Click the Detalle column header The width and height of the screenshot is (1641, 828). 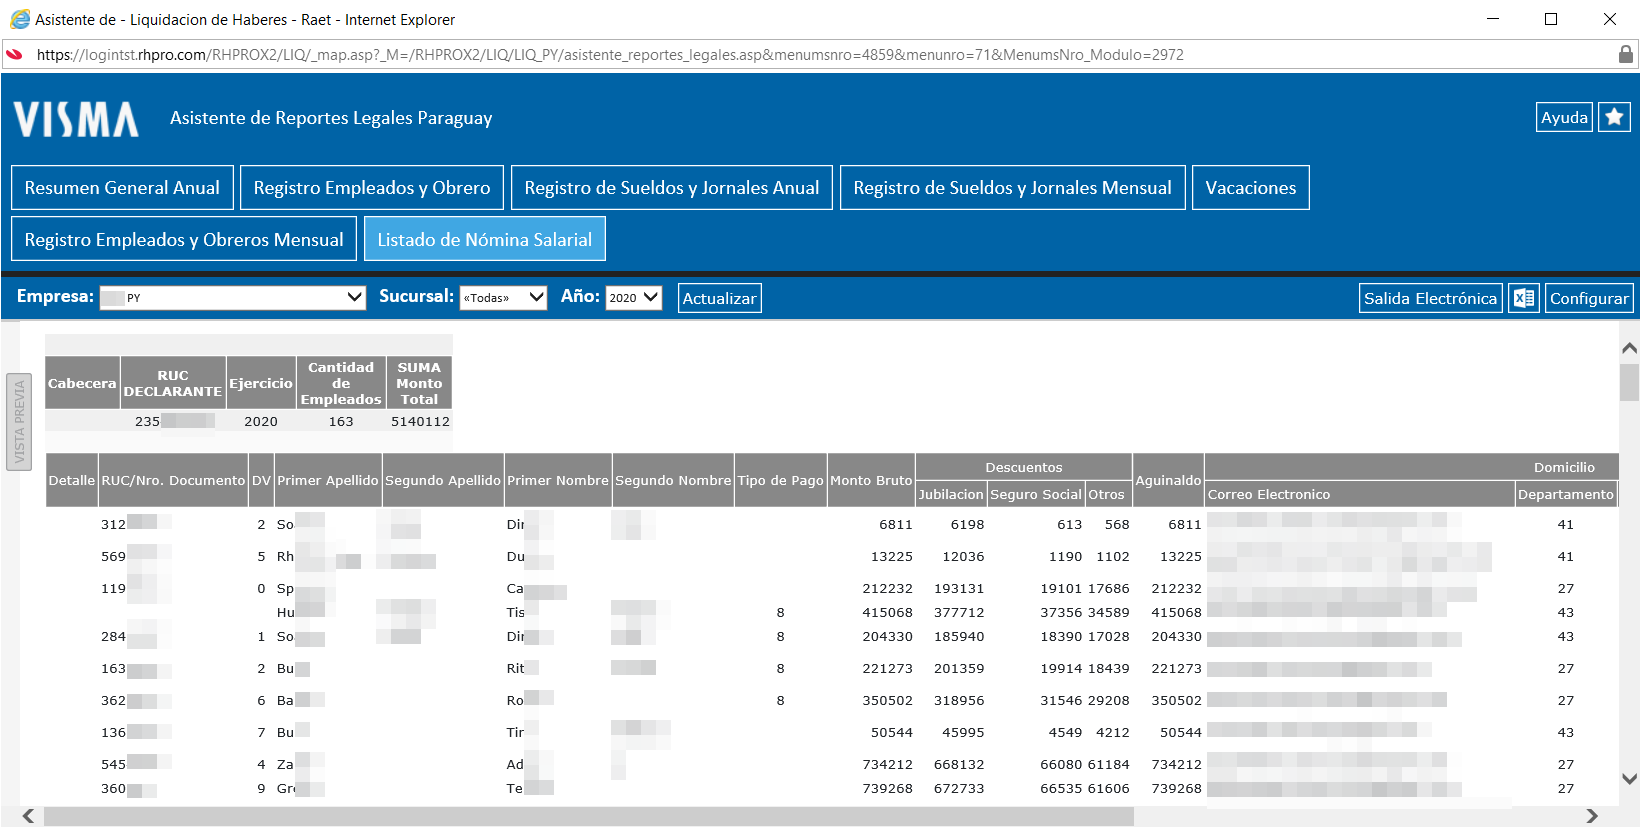coord(72,480)
